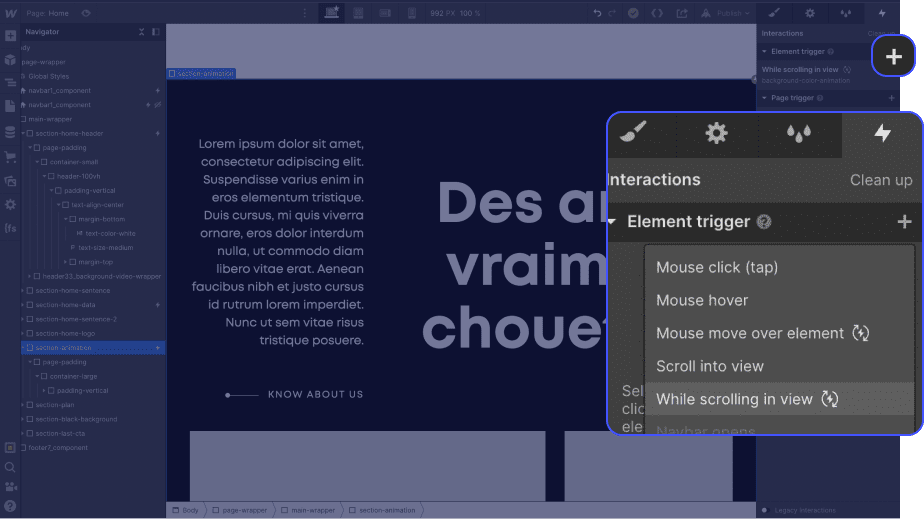The width and height of the screenshot is (924, 519).
Task: Select the desktop base breakpoint icon
Action: pyautogui.click(x=332, y=12)
